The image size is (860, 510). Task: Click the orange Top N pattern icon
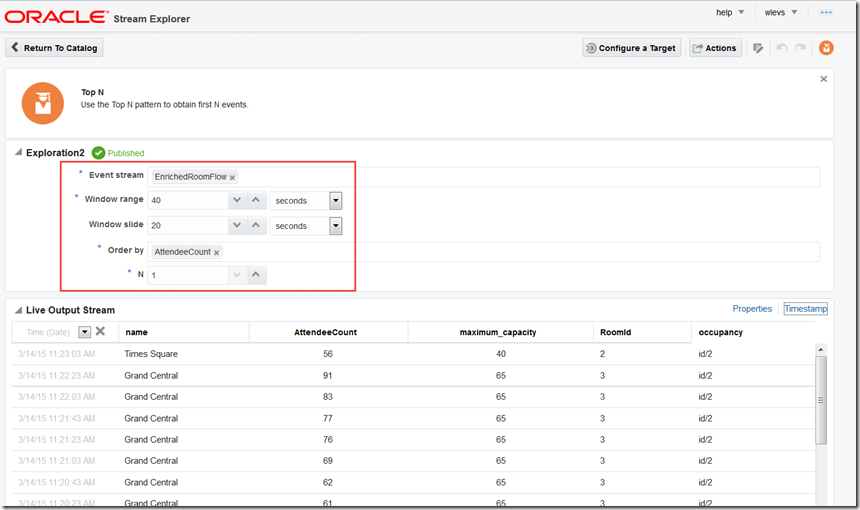click(43, 103)
